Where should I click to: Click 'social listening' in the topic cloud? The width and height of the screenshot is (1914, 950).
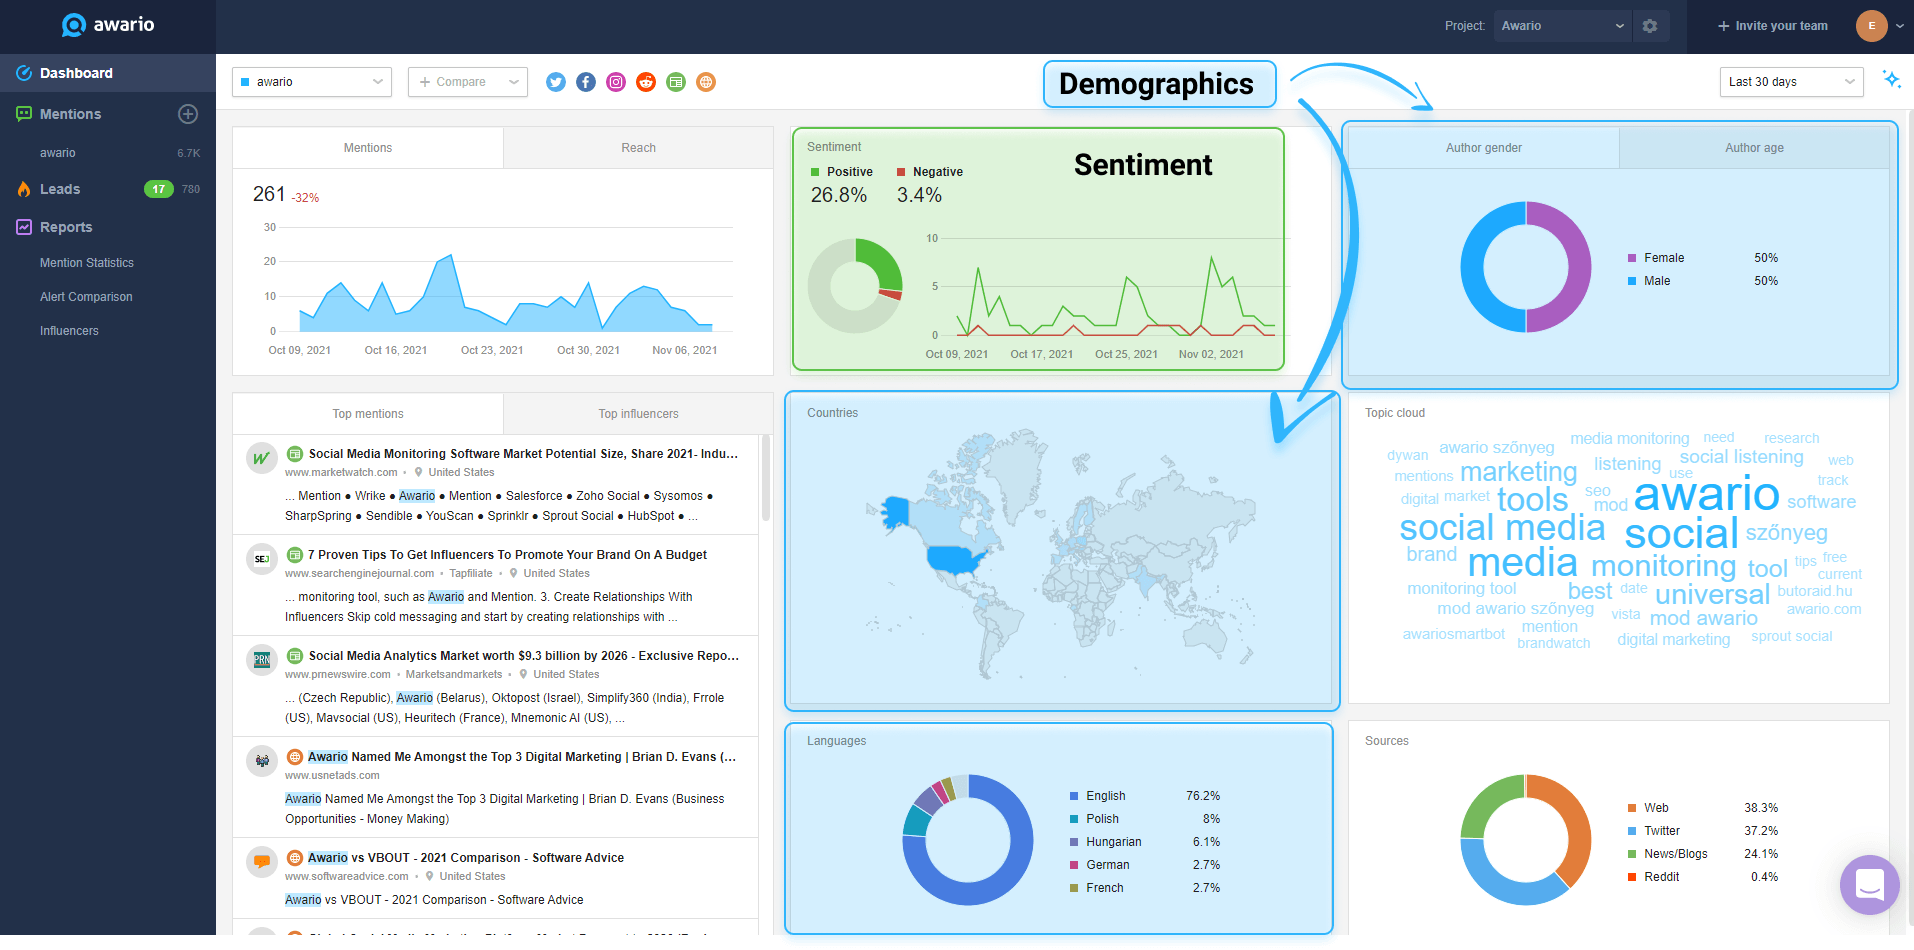(1741, 457)
